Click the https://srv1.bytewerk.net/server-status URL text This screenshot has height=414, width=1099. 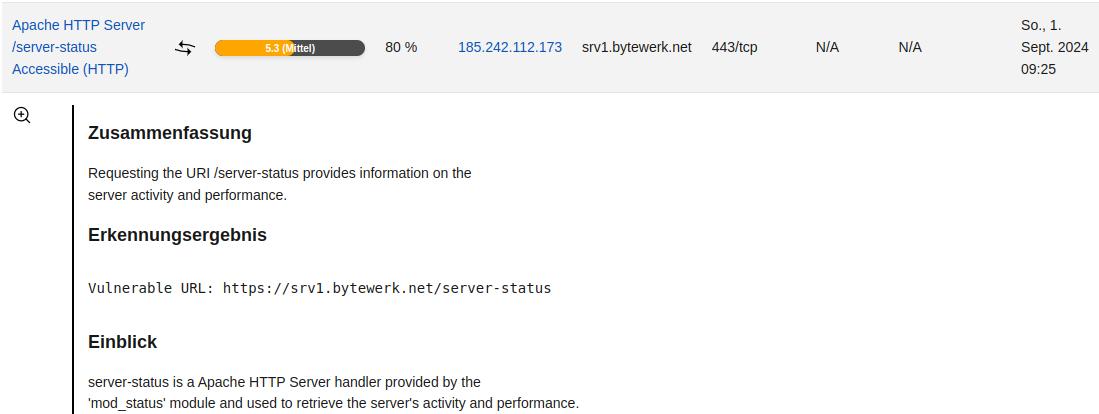click(x=387, y=288)
